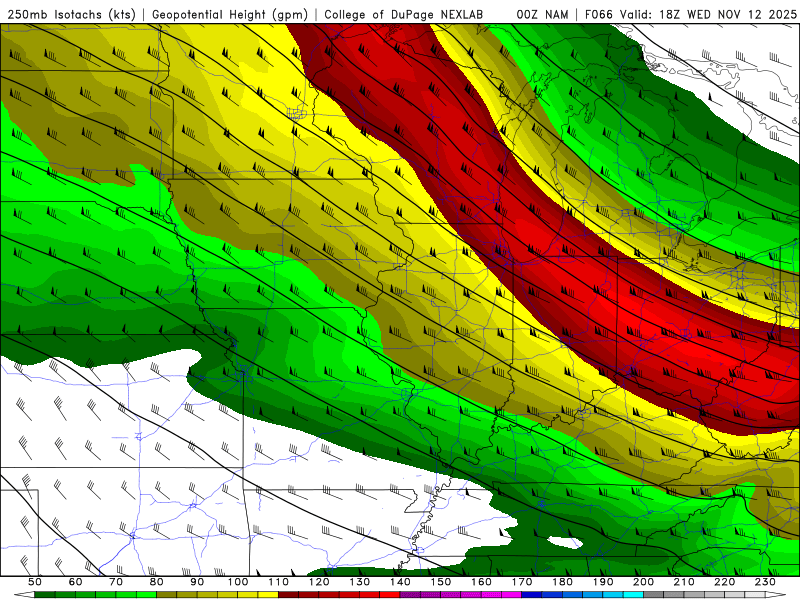800x600 pixels.
Task: Click the 180 value on the color scale
Action: [562, 582]
